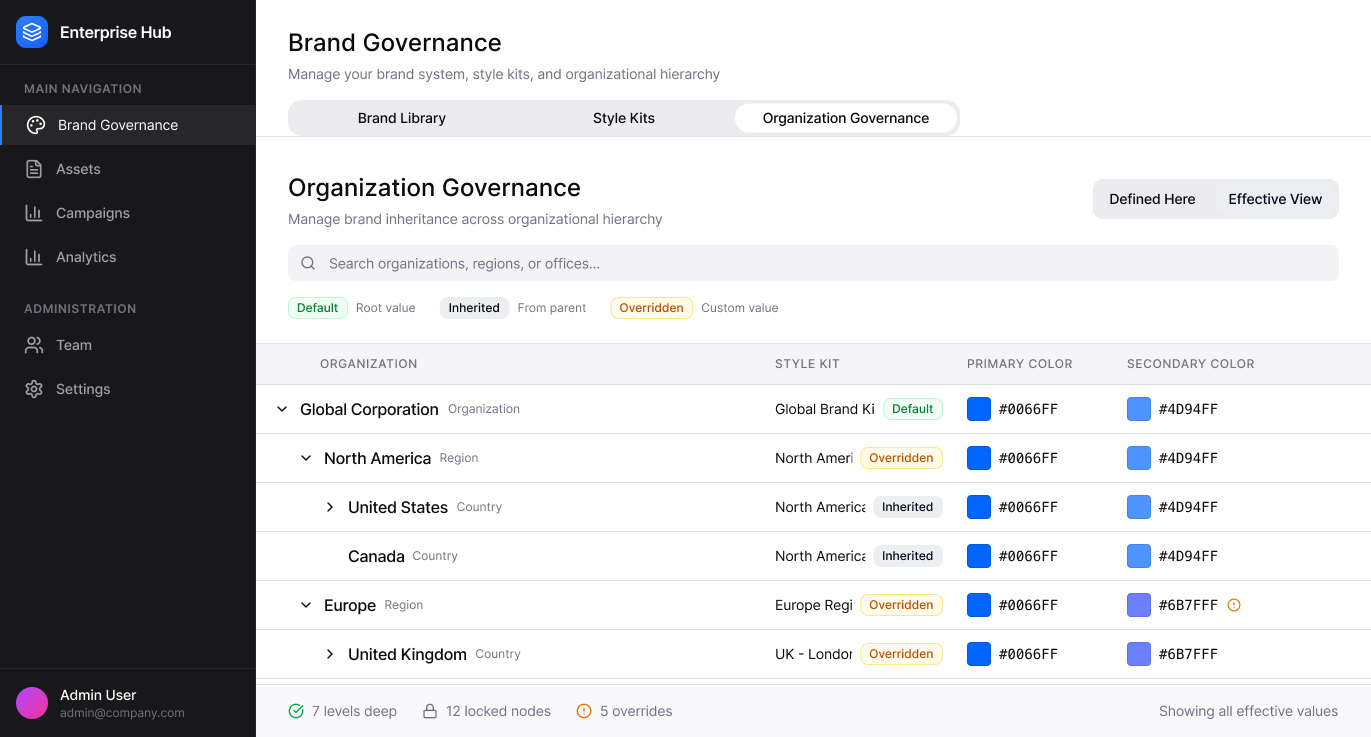Click the search magnifier icon
The width and height of the screenshot is (1371, 737).
pos(309,263)
